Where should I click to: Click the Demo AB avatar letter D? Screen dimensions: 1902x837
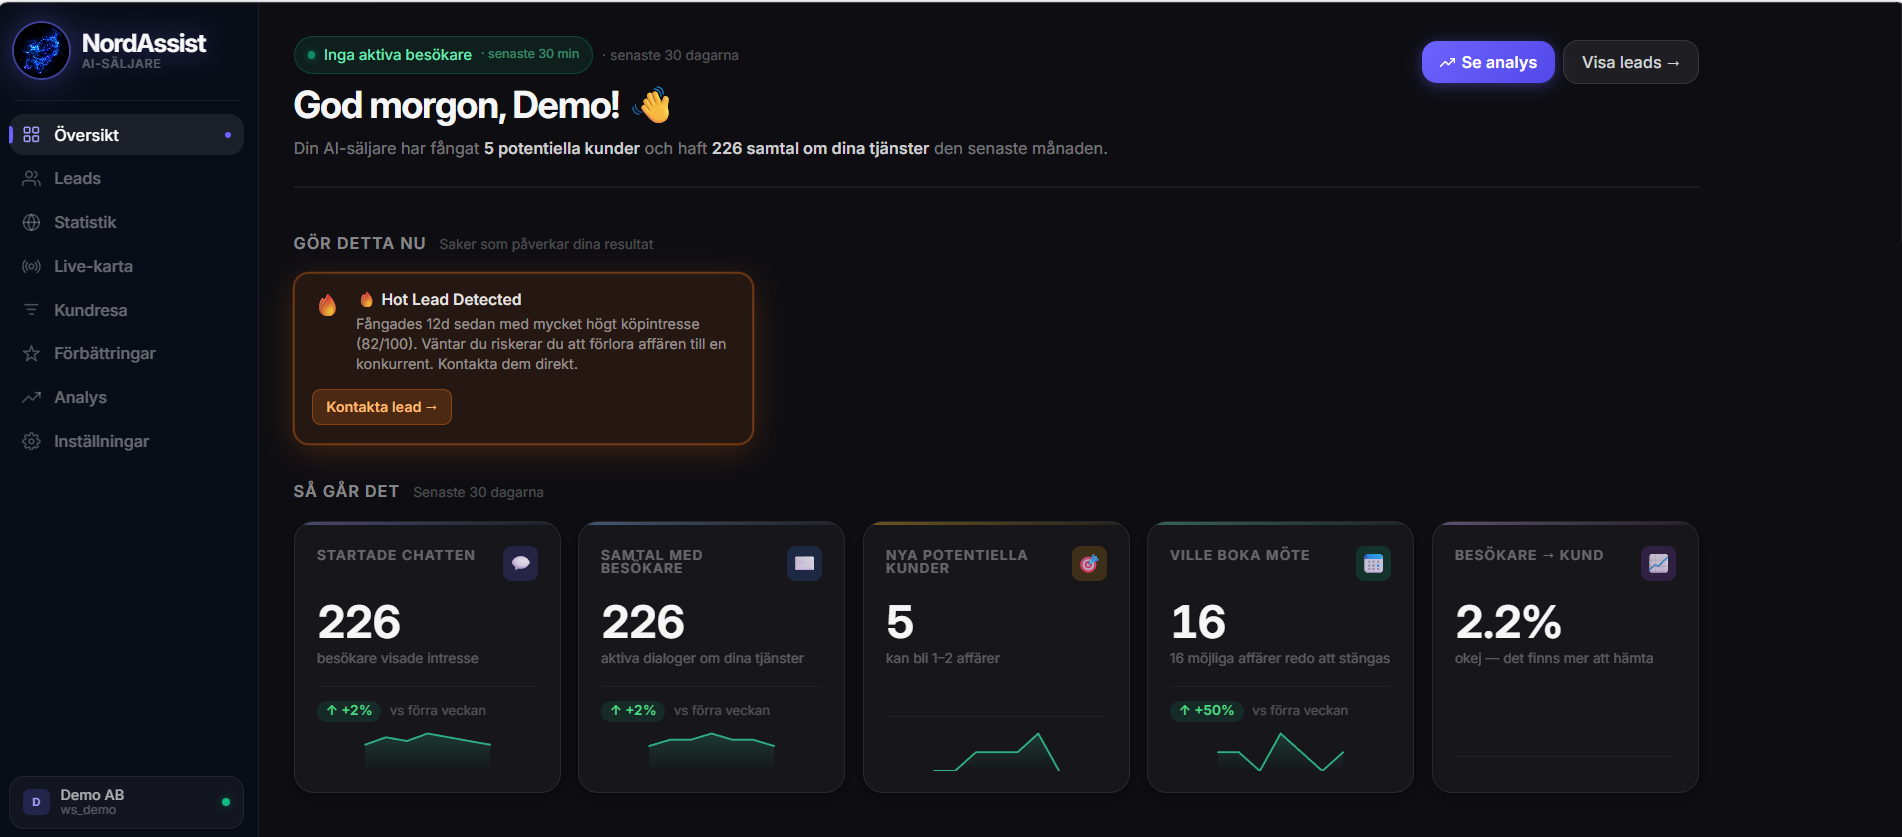[x=36, y=802]
